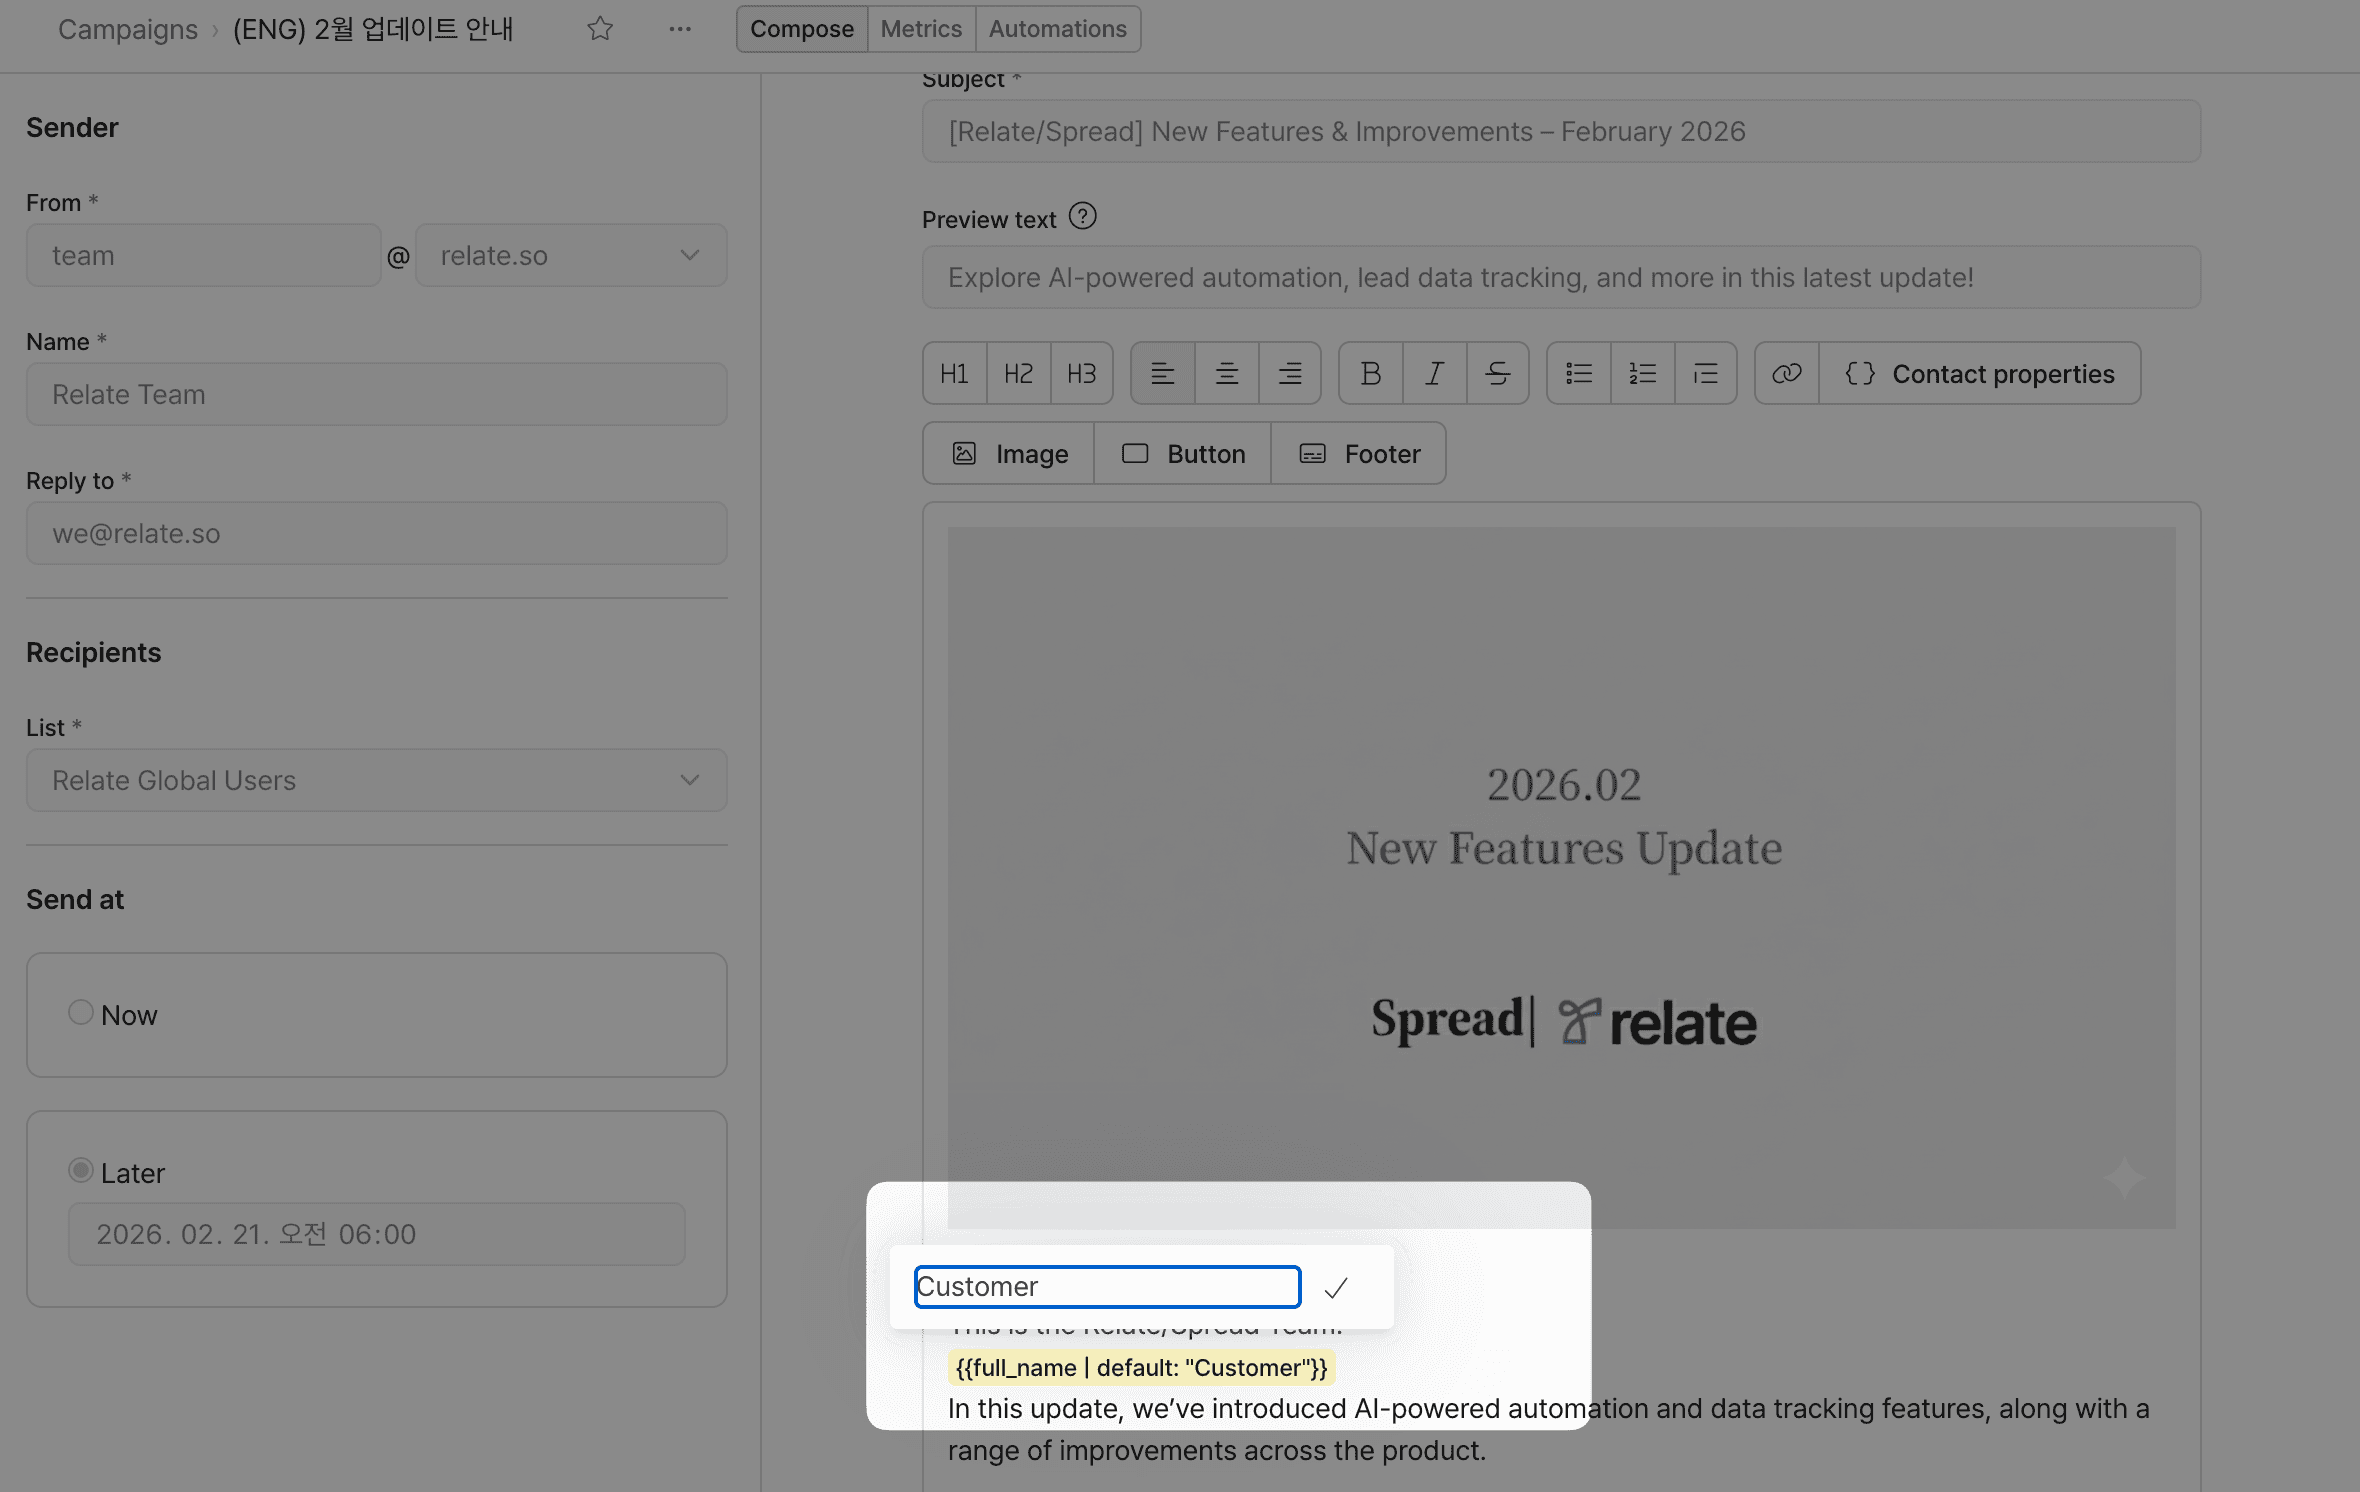
Task: Center align the text
Action: tap(1226, 373)
